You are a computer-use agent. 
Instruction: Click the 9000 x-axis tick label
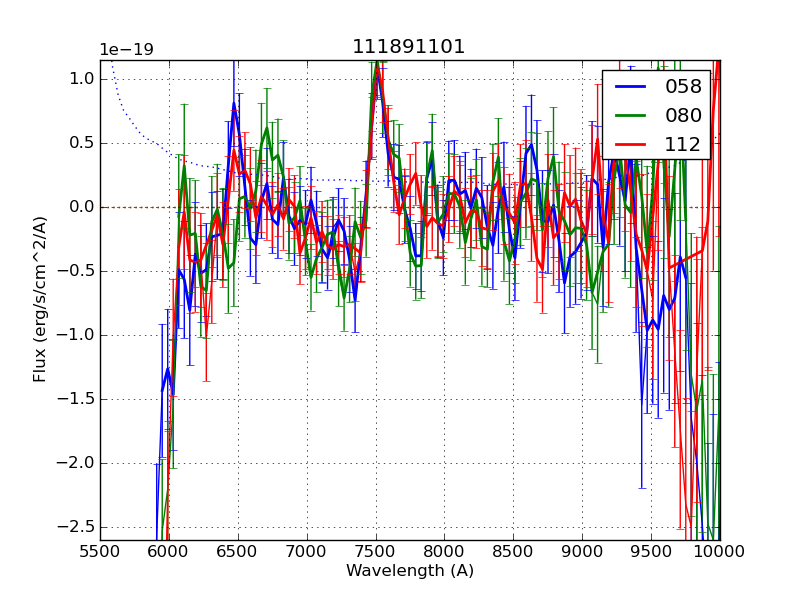583,551
